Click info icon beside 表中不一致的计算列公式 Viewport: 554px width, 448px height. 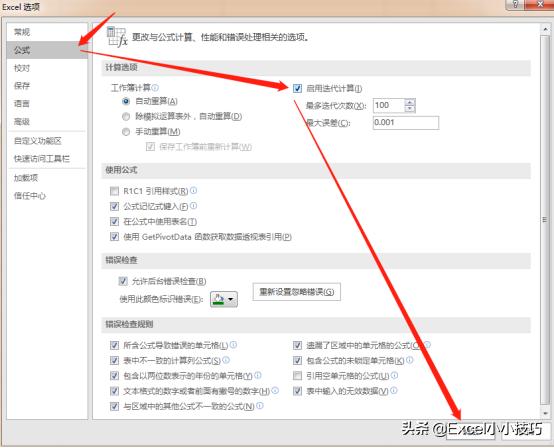pyautogui.click(x=226, y=360)
